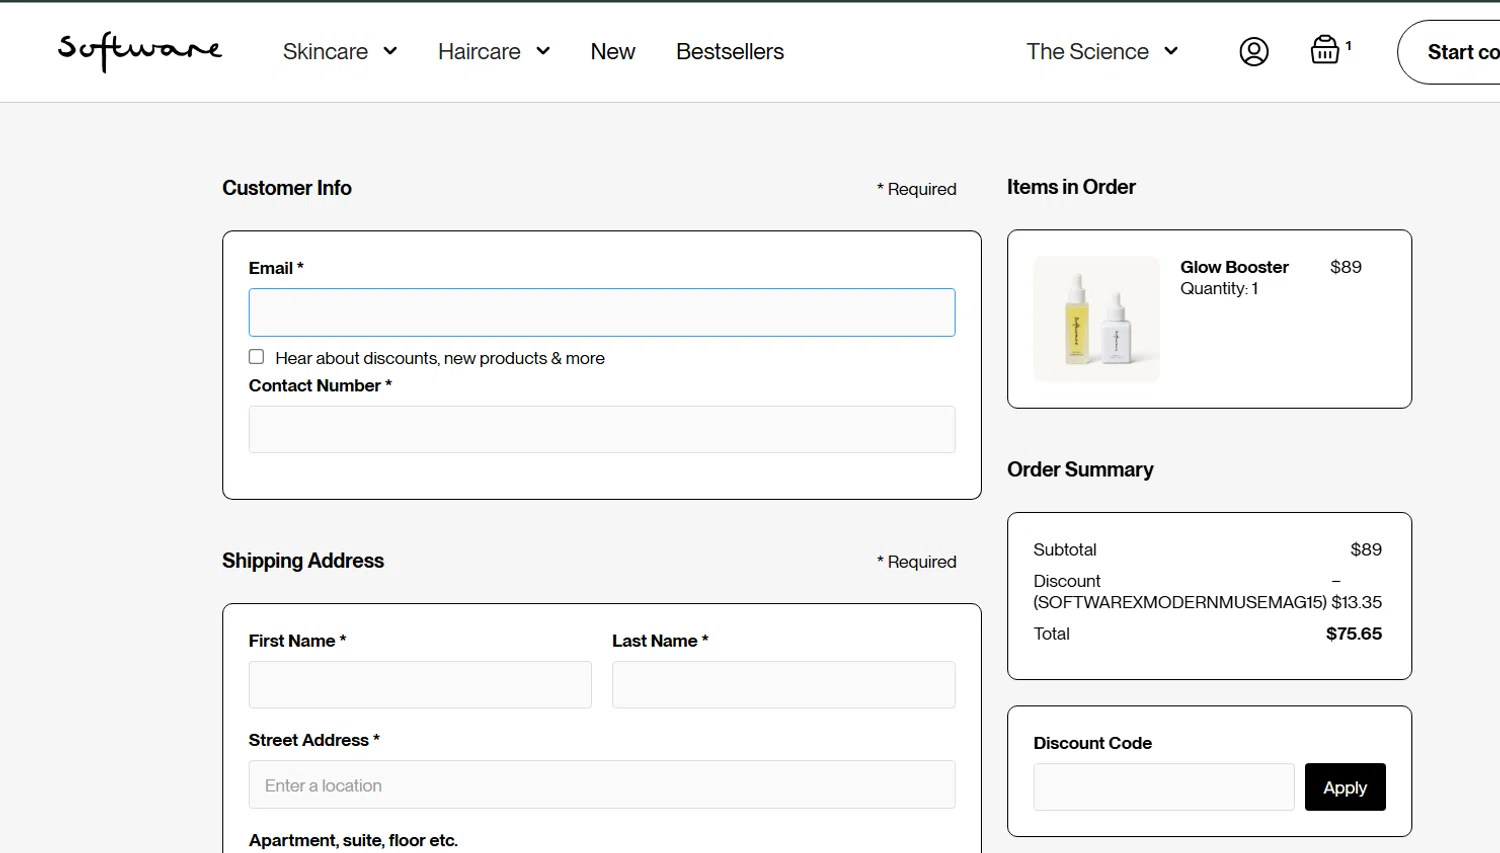Click the Order Summary heading
Screen dimensions: 1500x853
coord(1080,470)
